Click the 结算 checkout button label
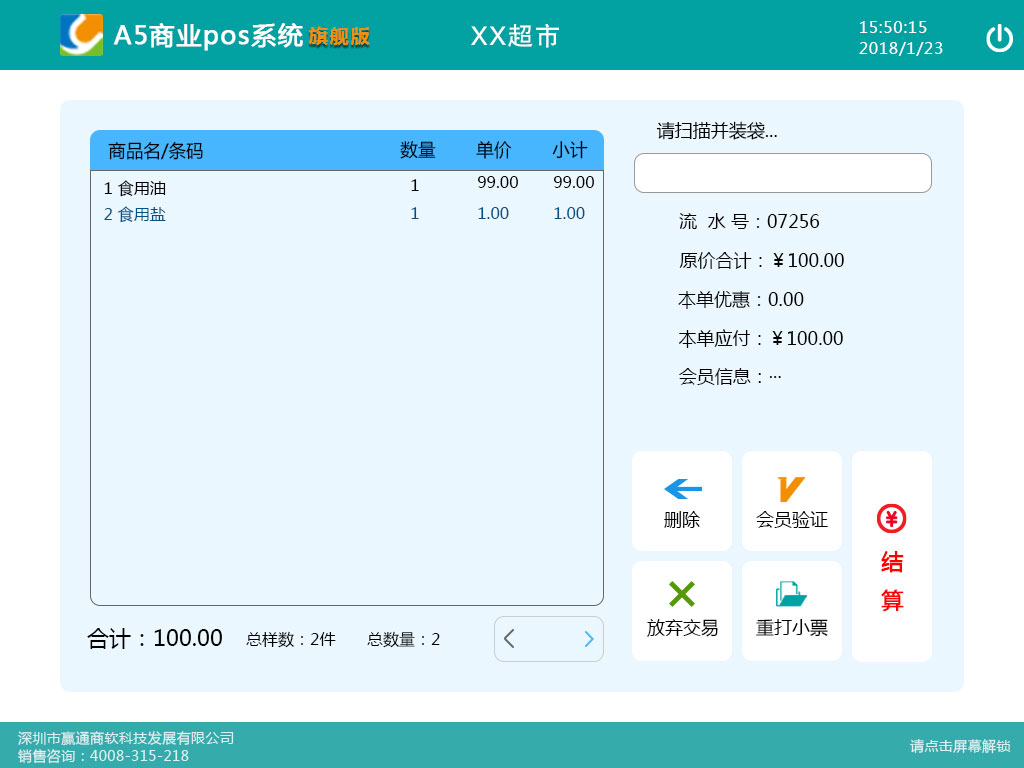This screenshot has height=768, width=1024. (x=891, y=582)
